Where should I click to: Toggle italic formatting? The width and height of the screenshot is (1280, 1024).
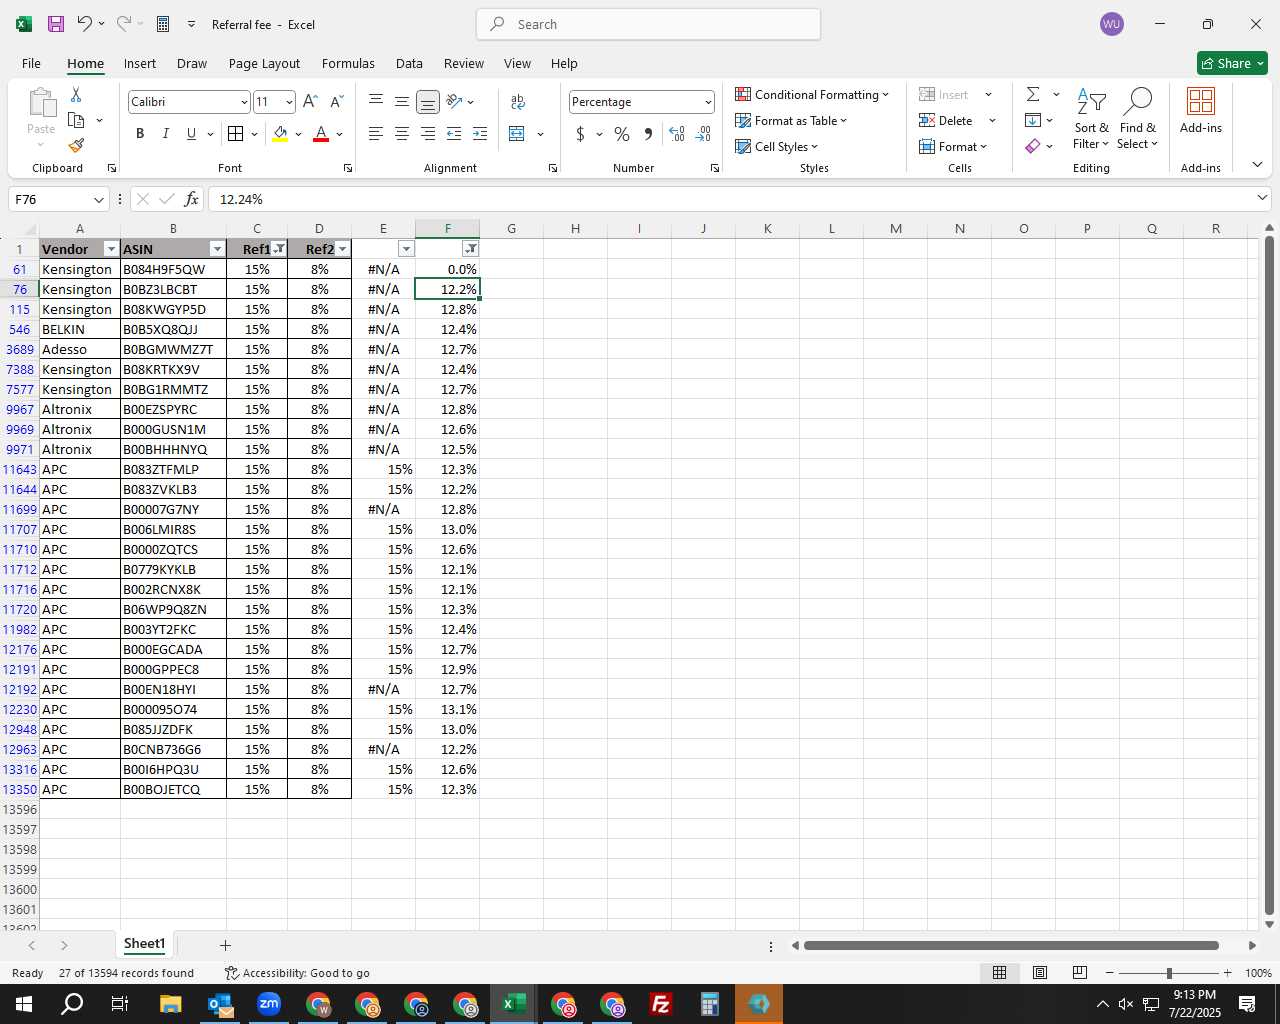tap(165, 134)
